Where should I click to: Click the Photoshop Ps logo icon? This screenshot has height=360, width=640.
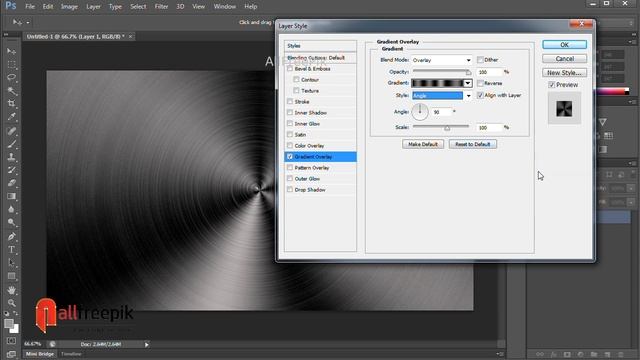point(11,6)
